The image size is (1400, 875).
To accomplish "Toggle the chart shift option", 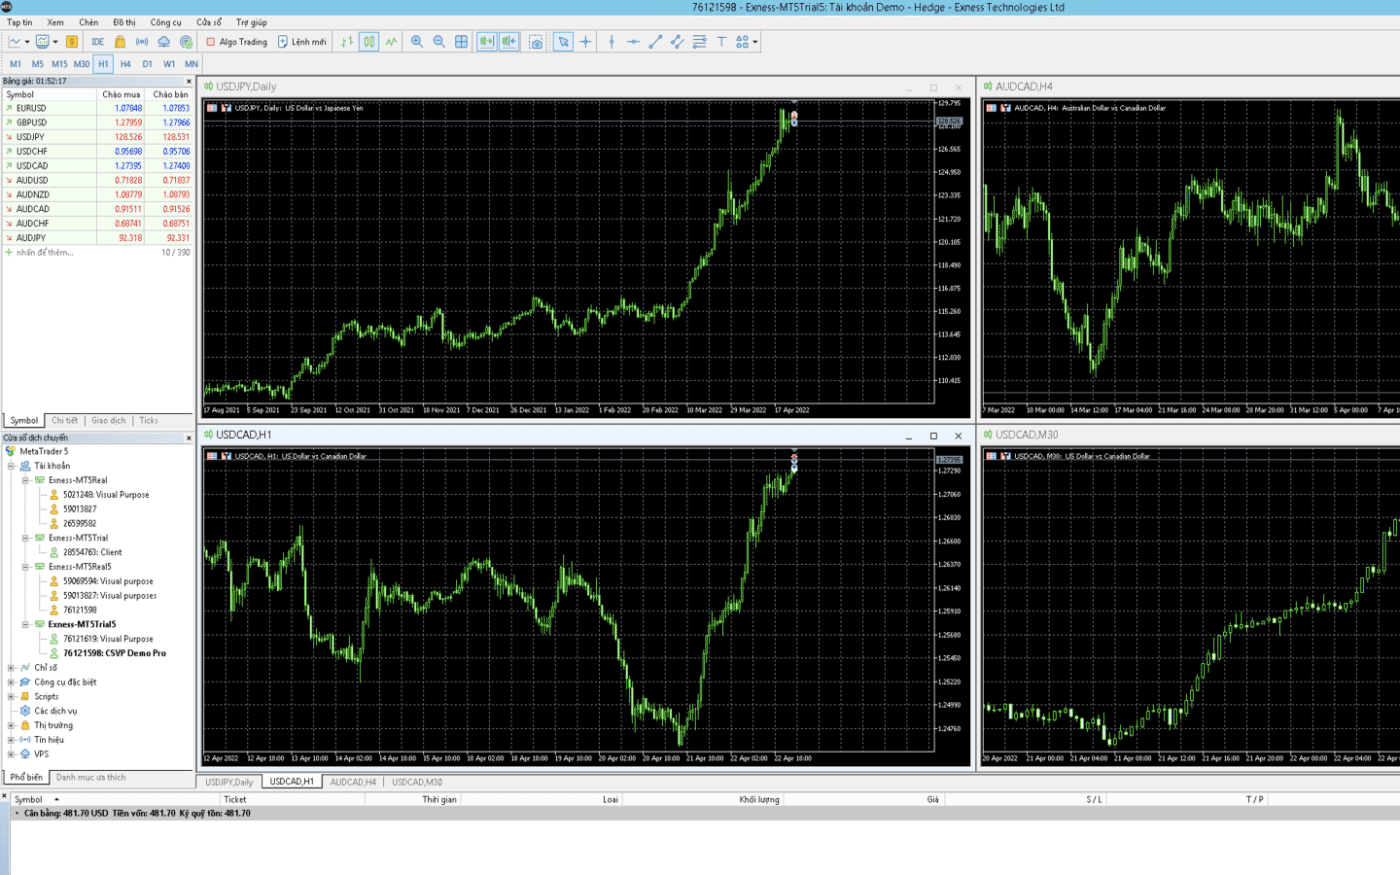I will [x=509, y=42].
